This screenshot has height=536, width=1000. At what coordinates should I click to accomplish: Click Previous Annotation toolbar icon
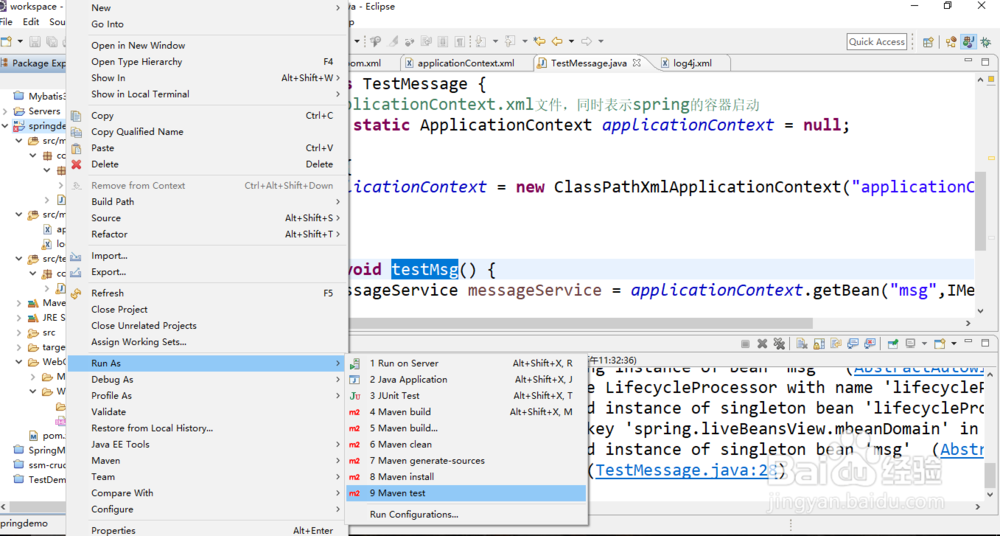pos(508,41)
